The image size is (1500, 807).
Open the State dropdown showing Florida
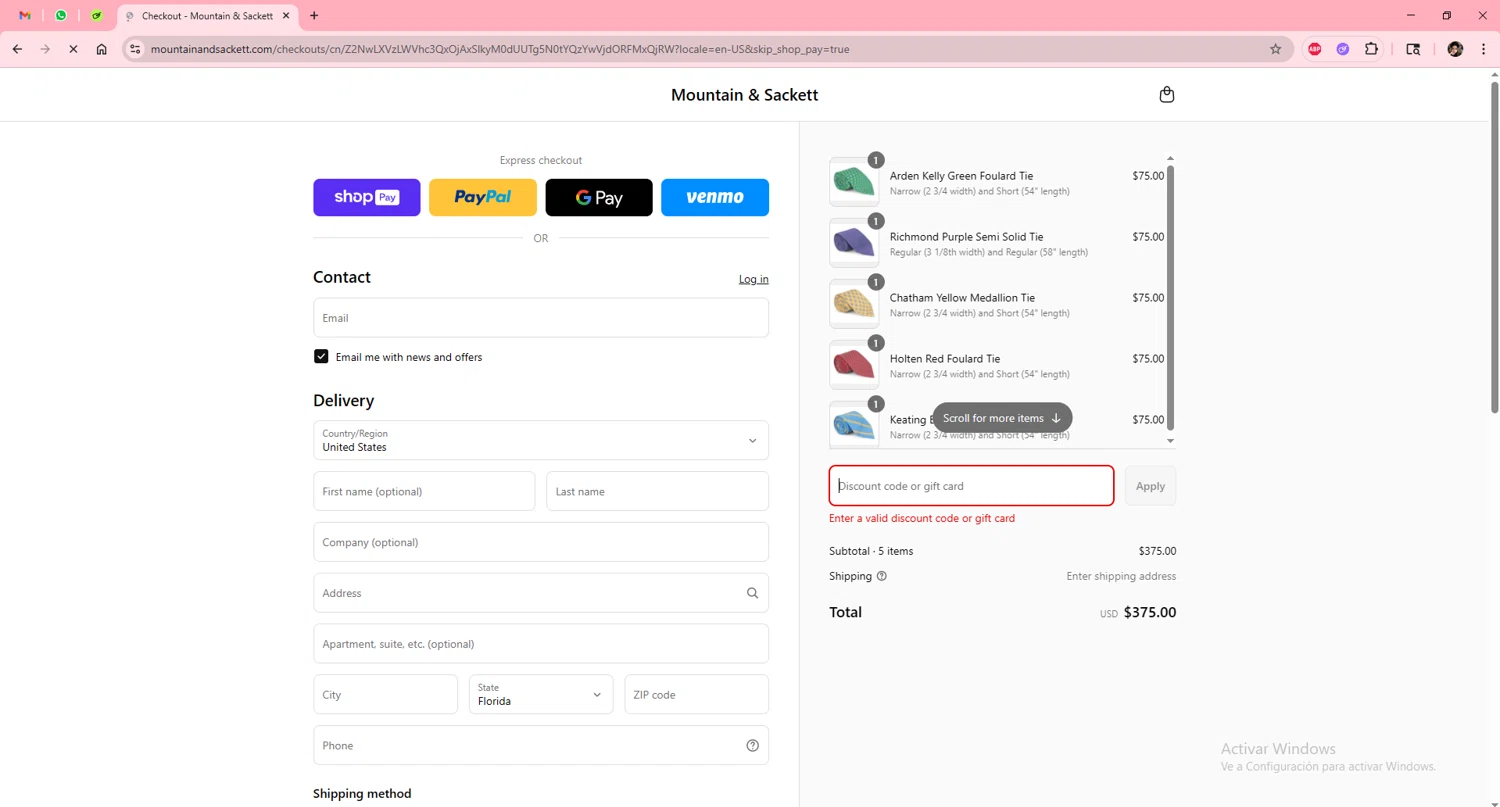pyautogui.click(x=541, y=694)
